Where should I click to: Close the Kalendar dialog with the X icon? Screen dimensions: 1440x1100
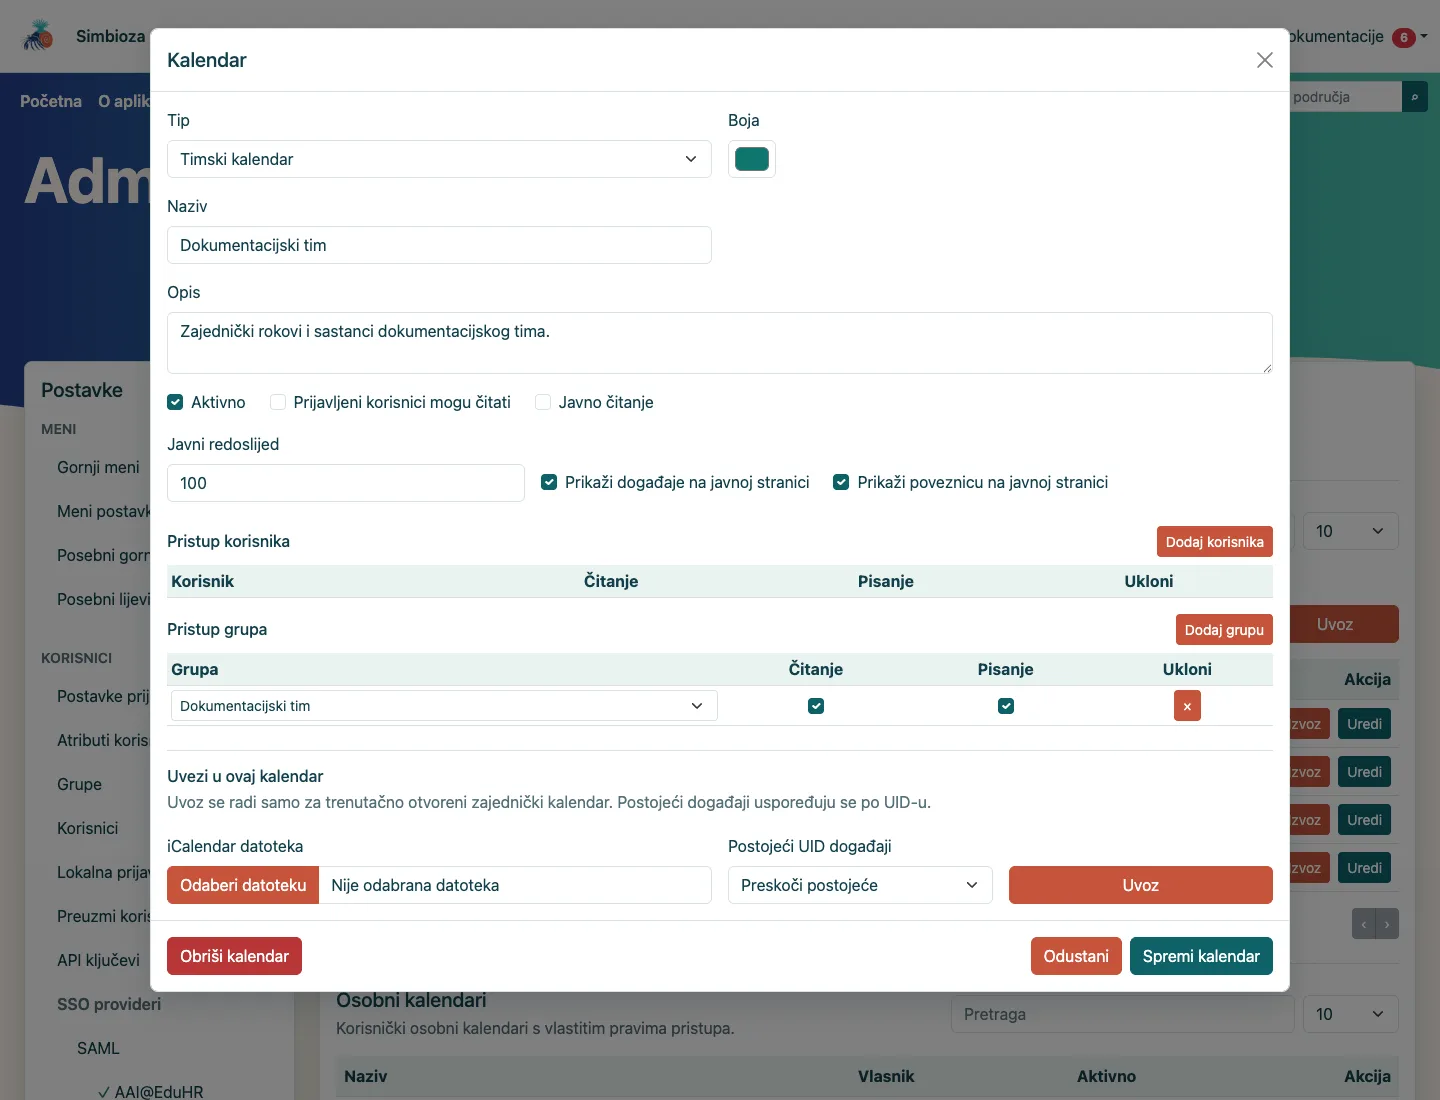tap(1265, 60)
